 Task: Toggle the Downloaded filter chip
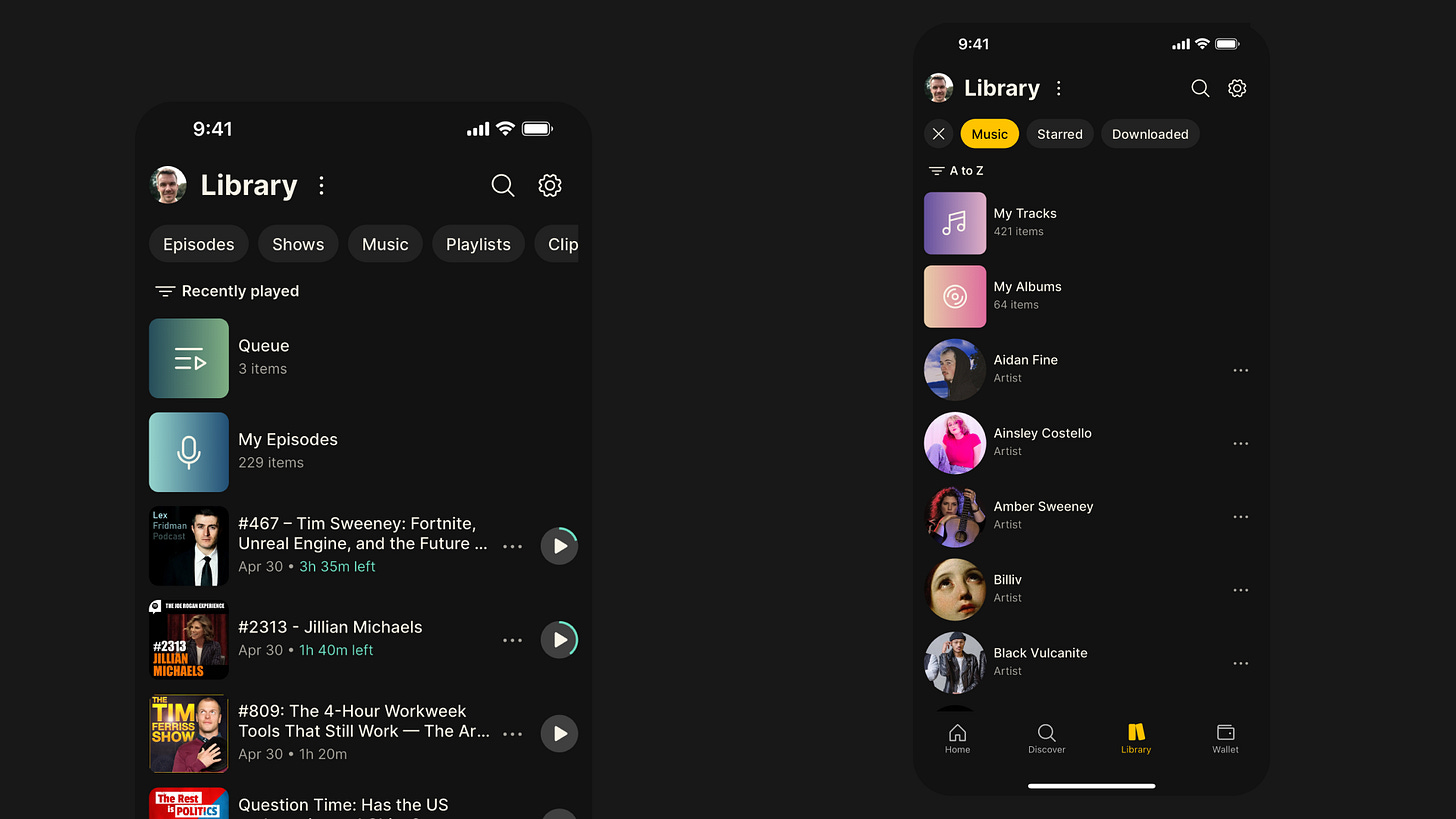coord(1150,134)
